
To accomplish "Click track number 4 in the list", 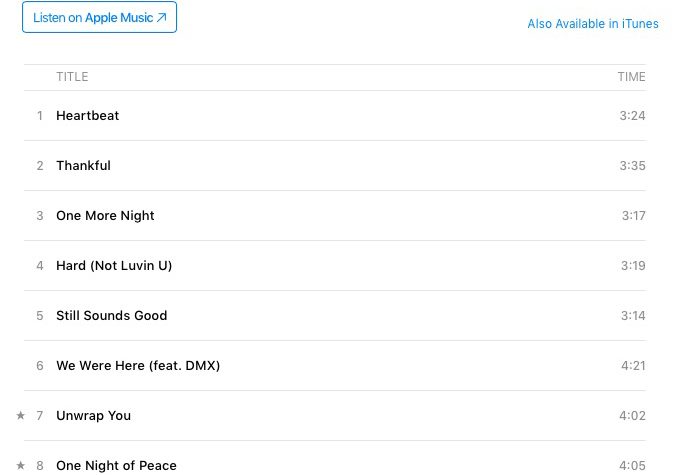I will (40, 266).
